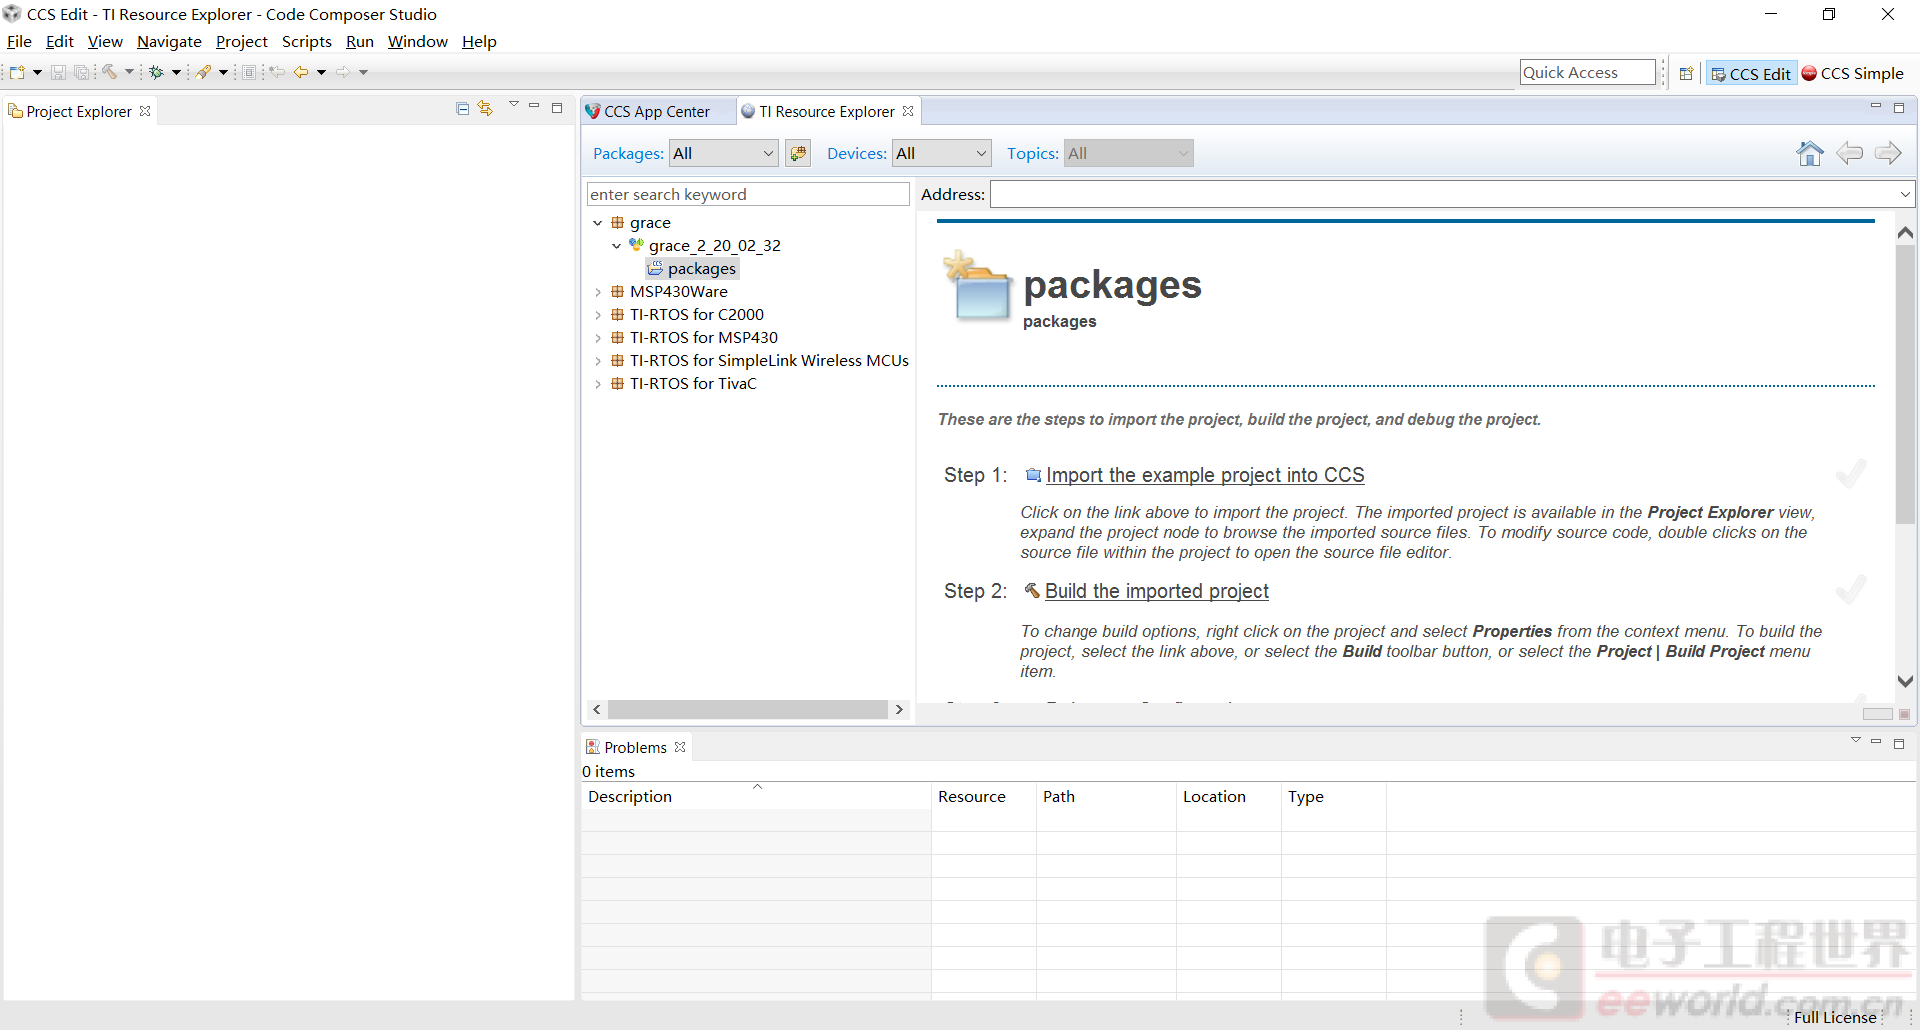Switch to CCS Simple perspective
This screenshot has width=1920, height=1030.
[x=1853, y=73]
